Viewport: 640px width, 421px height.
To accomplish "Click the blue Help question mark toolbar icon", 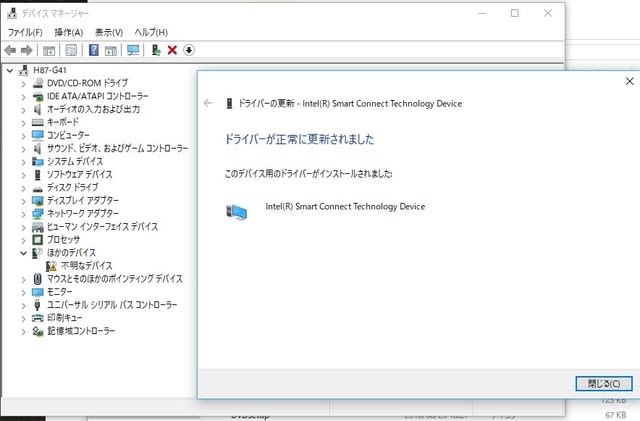I will click(93, 50).
